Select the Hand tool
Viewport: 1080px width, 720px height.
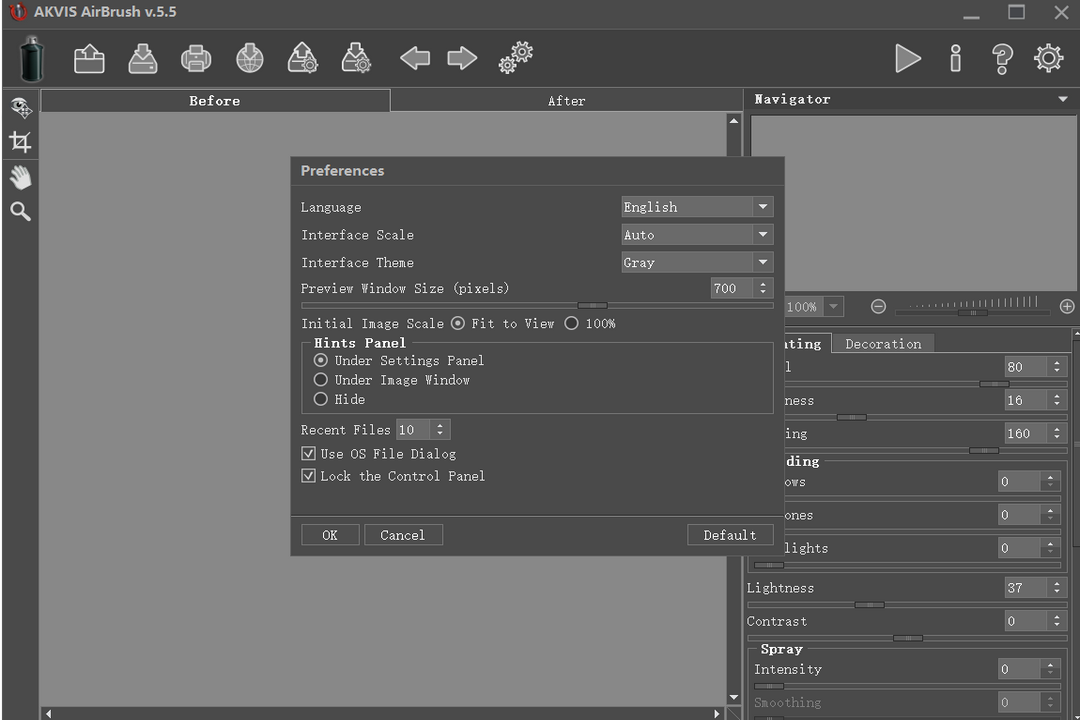20,177
